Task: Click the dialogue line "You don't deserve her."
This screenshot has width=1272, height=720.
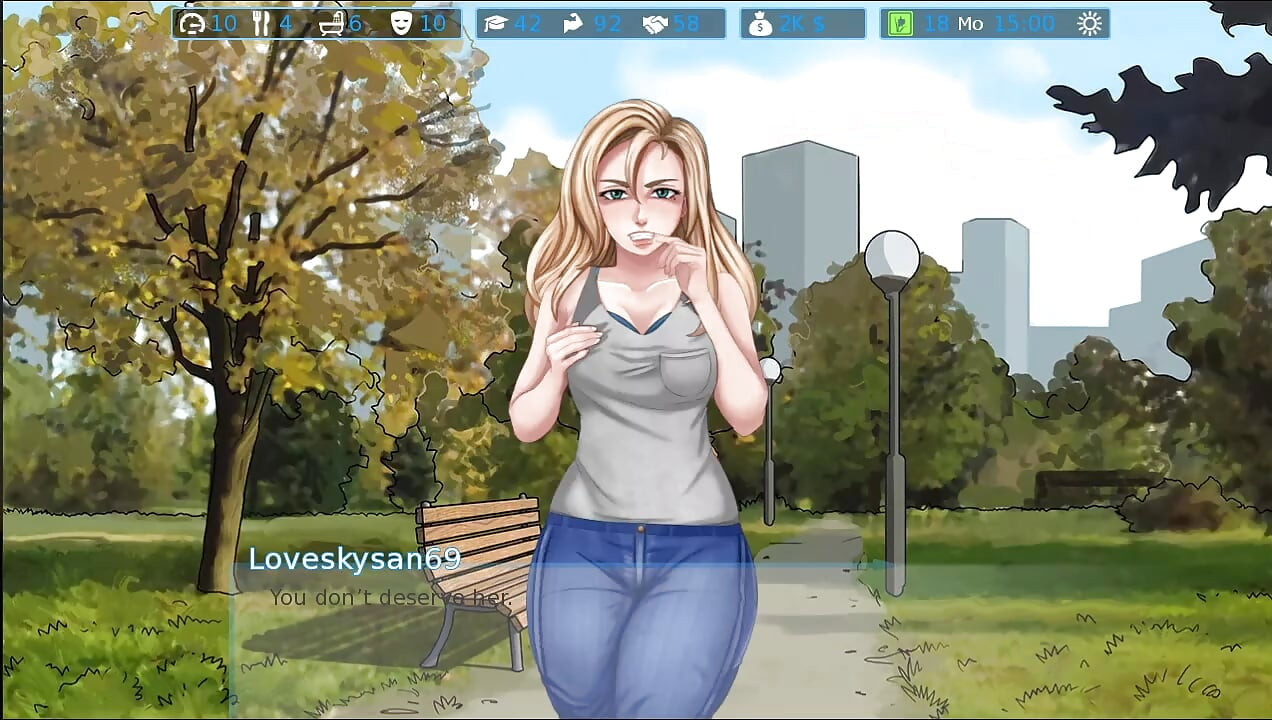Action: [390, 598]
